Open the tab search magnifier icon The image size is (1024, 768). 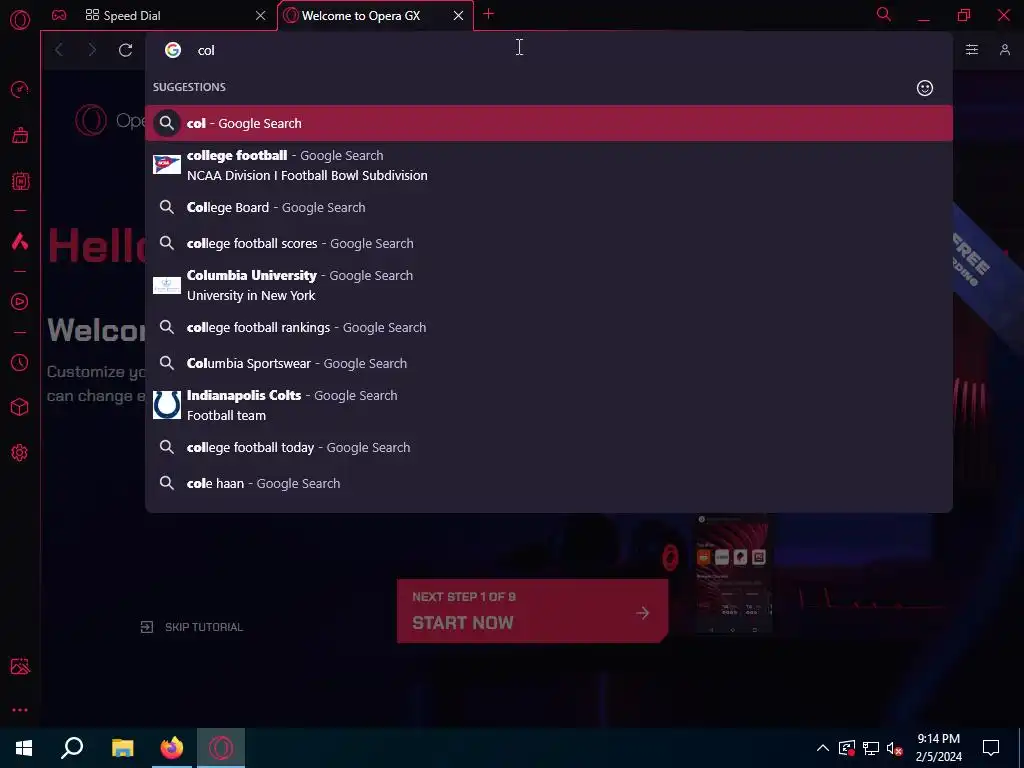tap(884, 14)
